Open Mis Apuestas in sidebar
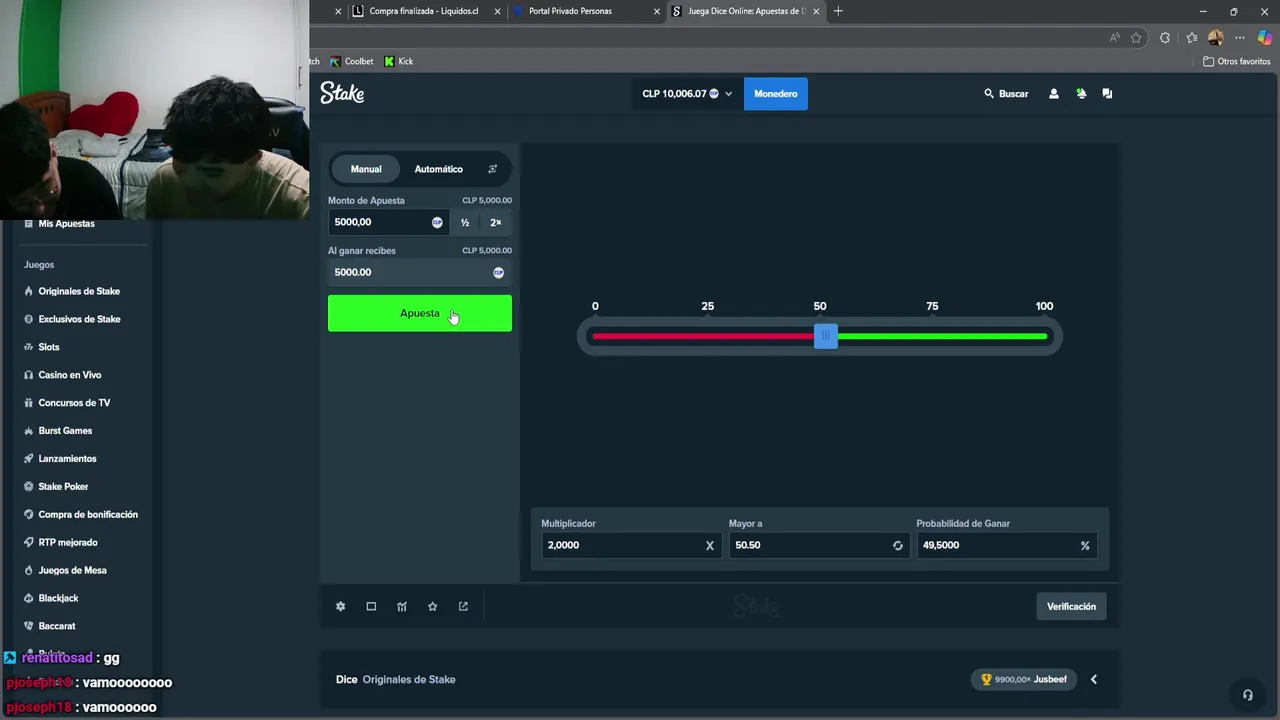Image resolution: width=1280 pixels, height=720 pixels. 67,223
